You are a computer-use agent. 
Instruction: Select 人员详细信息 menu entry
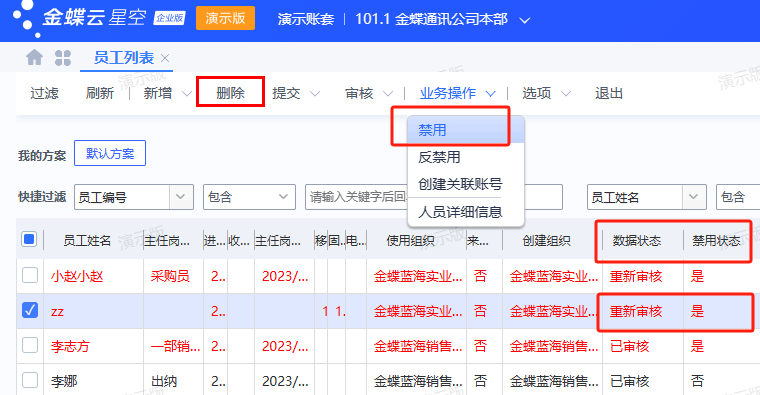click(x=466, y=212)
